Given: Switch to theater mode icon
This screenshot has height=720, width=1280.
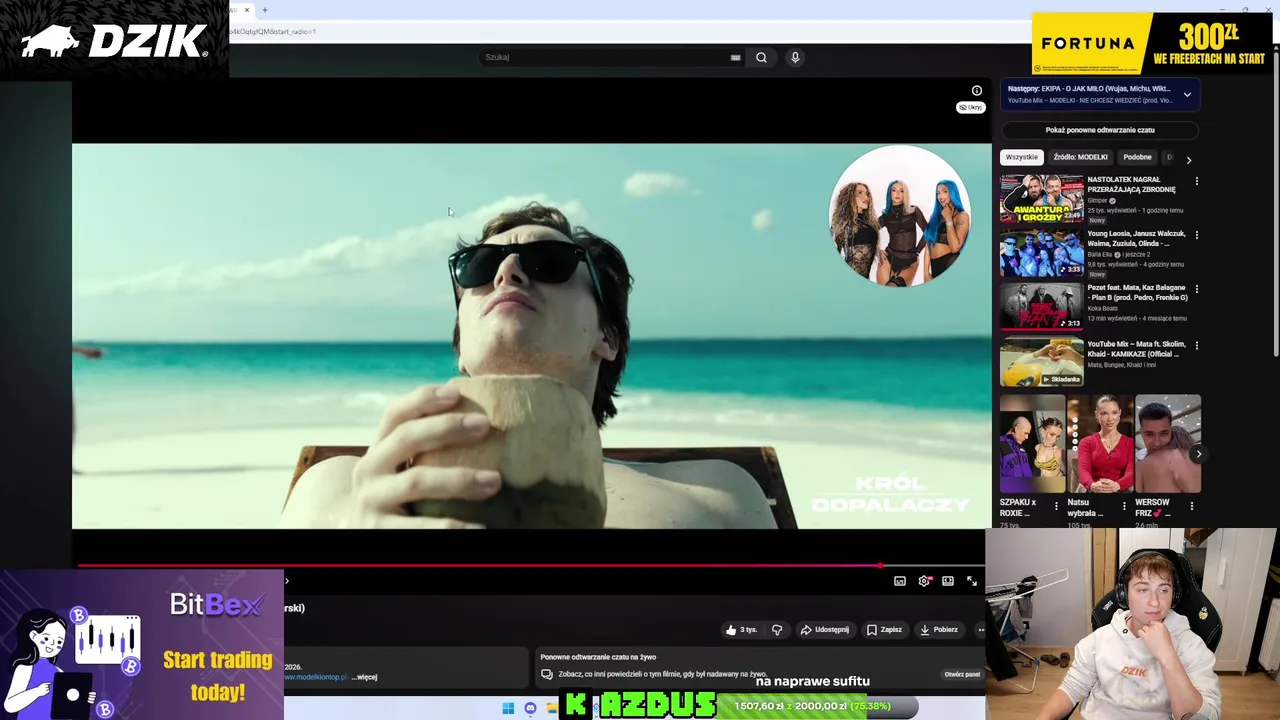Looking at the screenshot, I should (x=948, y=581).
